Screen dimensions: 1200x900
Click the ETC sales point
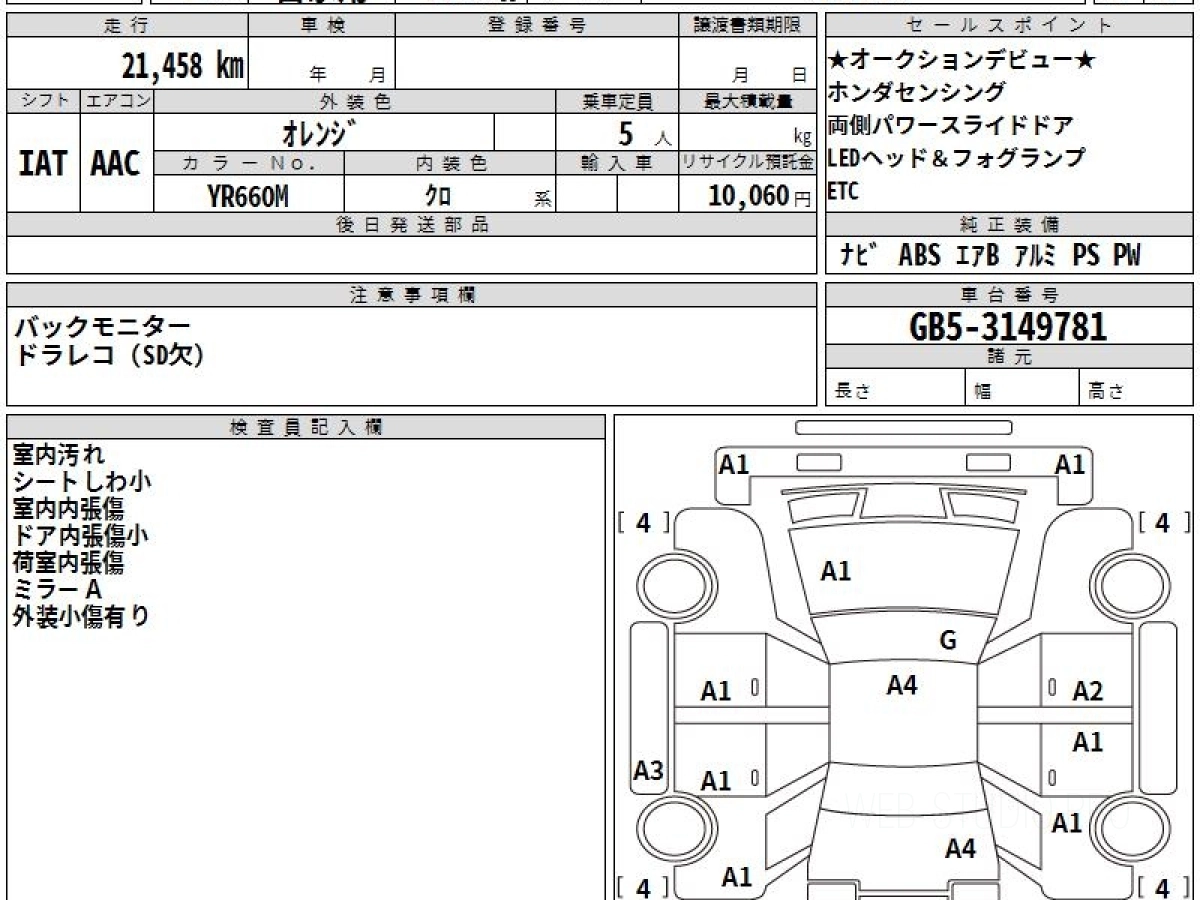(x=843, y=191)
